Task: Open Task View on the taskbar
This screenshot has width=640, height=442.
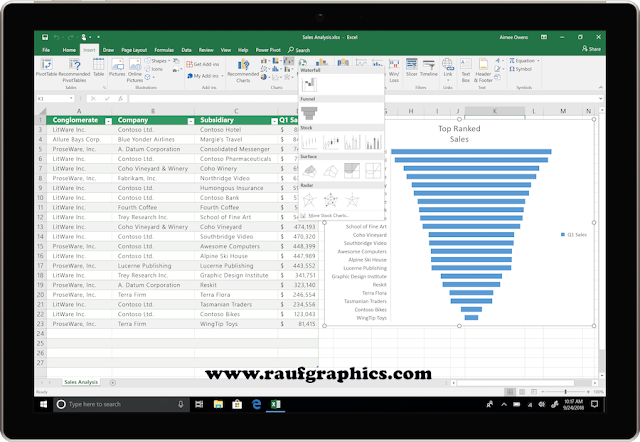Action: tap(199, 404)
